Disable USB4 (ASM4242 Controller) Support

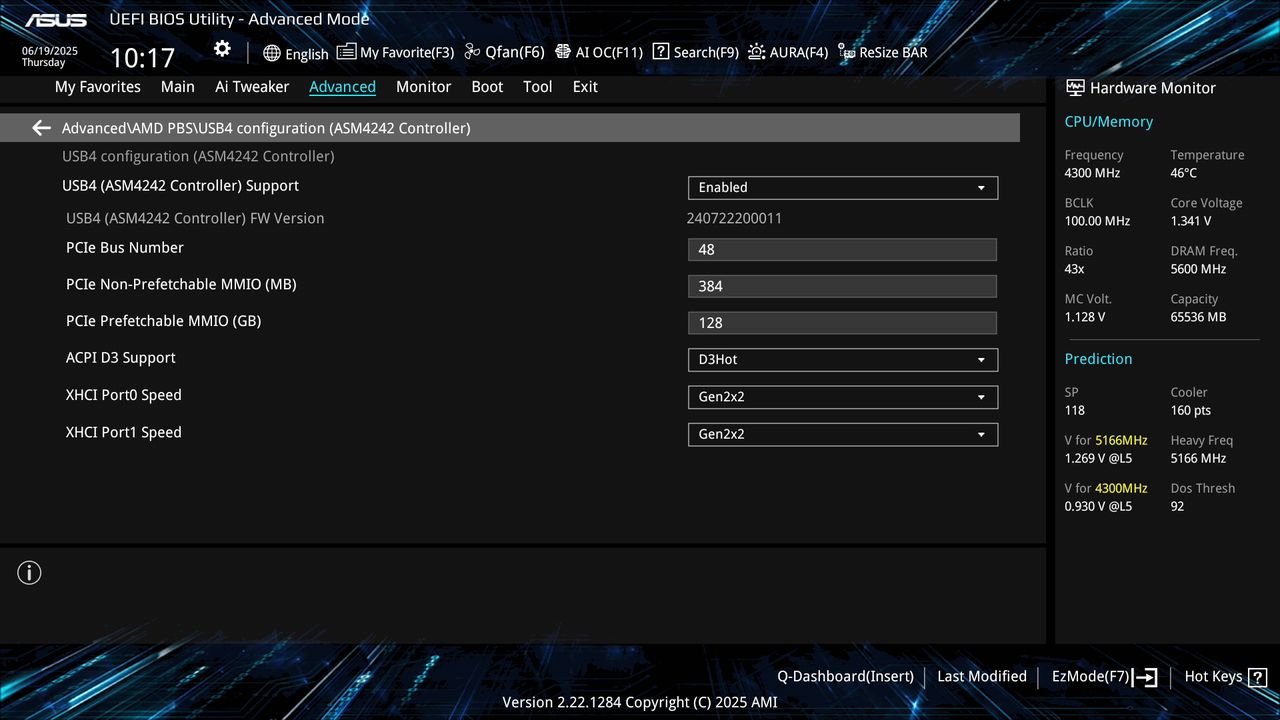[842, 187]
